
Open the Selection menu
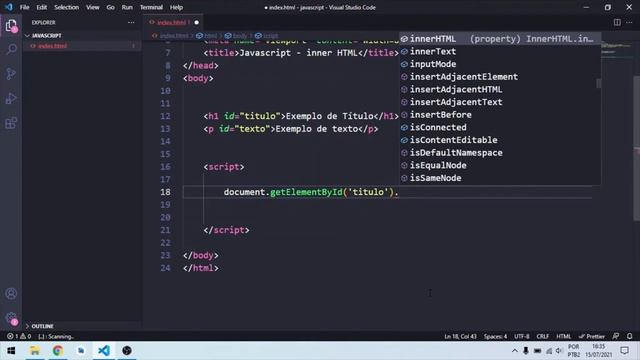67,7
